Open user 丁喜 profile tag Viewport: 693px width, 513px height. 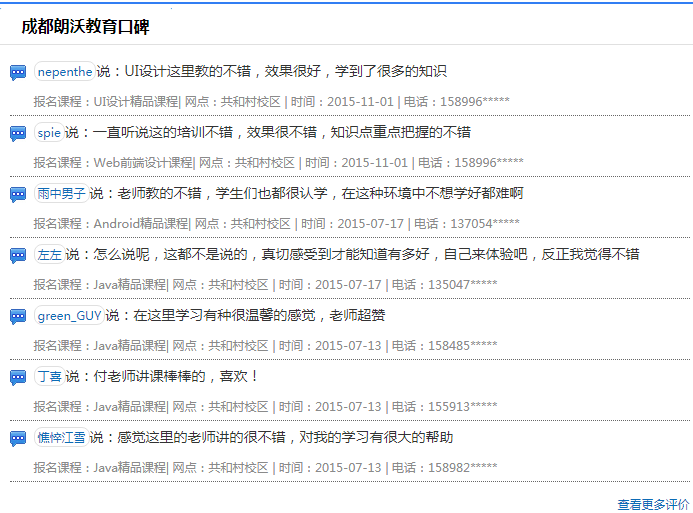click(50, 376)
